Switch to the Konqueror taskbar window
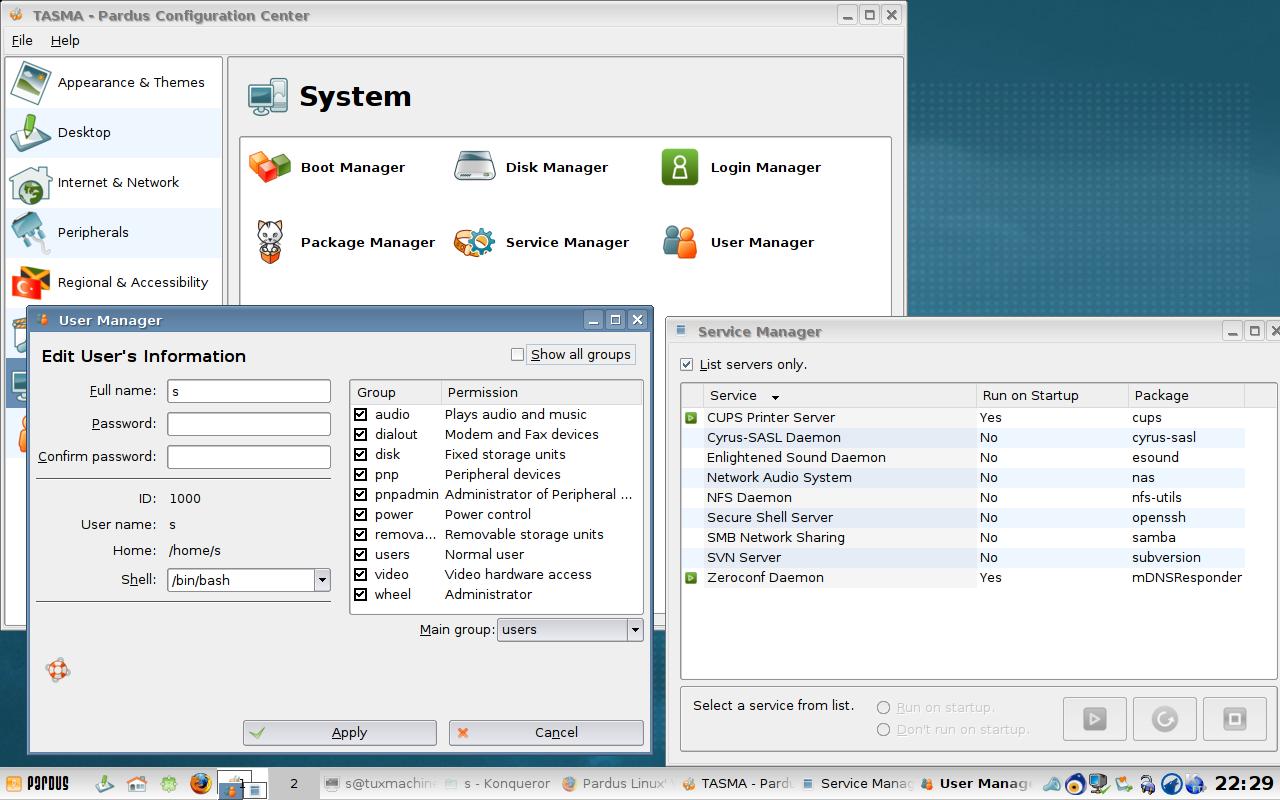Viewport: 1280px width, 800px height. [498, 784]
